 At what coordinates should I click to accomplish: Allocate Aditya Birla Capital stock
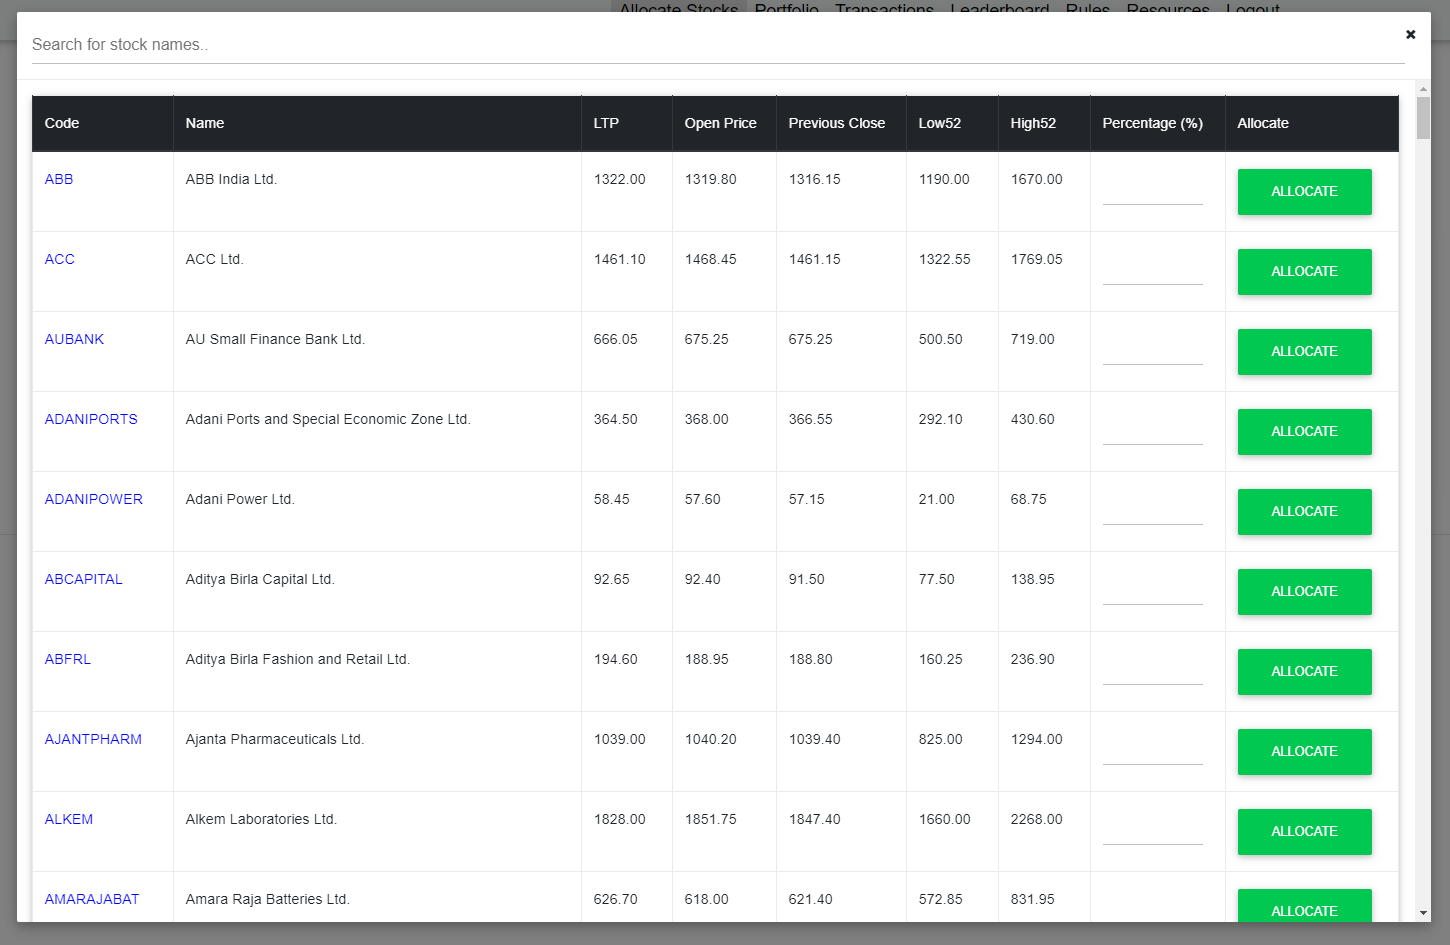click(1304, 592)
